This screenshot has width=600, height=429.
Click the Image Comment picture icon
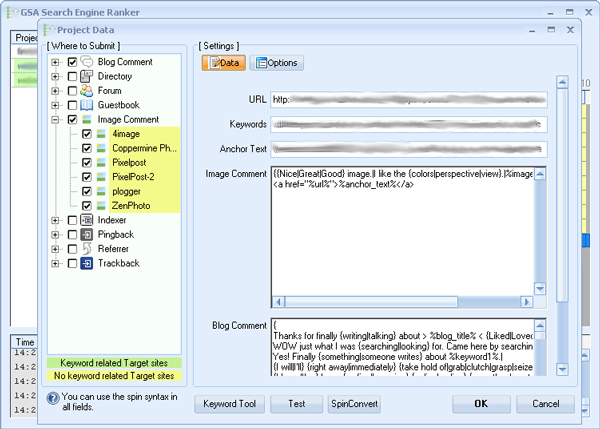87,119
